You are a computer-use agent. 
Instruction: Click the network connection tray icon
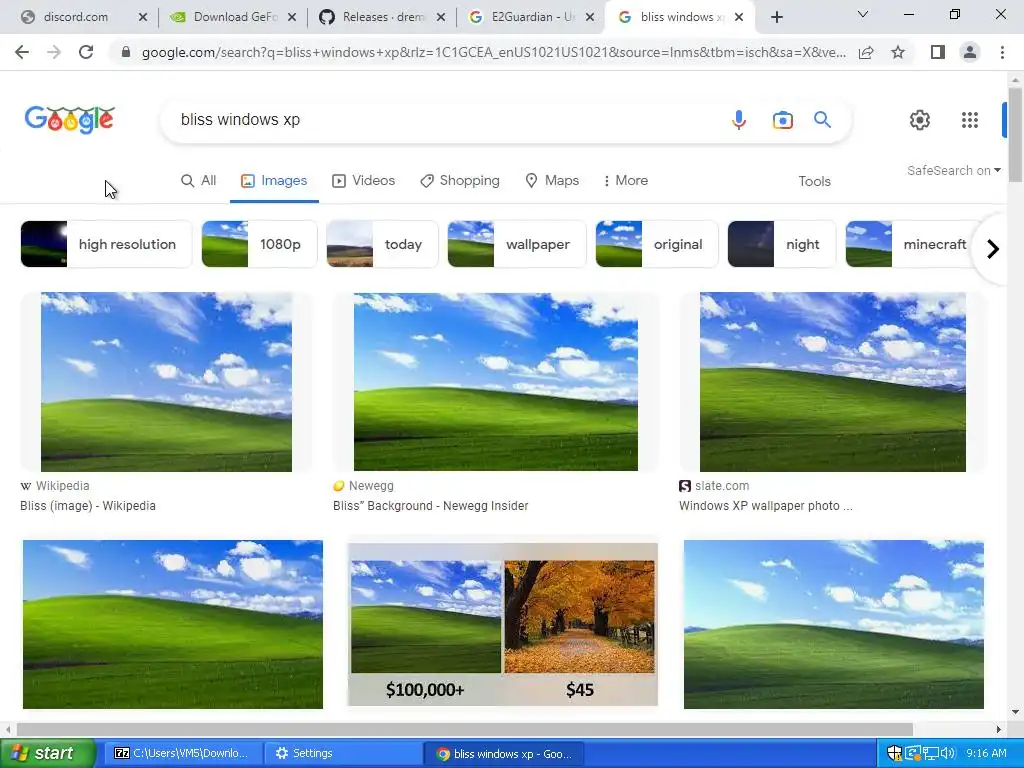pyautogui.click(x=930, y=753)
